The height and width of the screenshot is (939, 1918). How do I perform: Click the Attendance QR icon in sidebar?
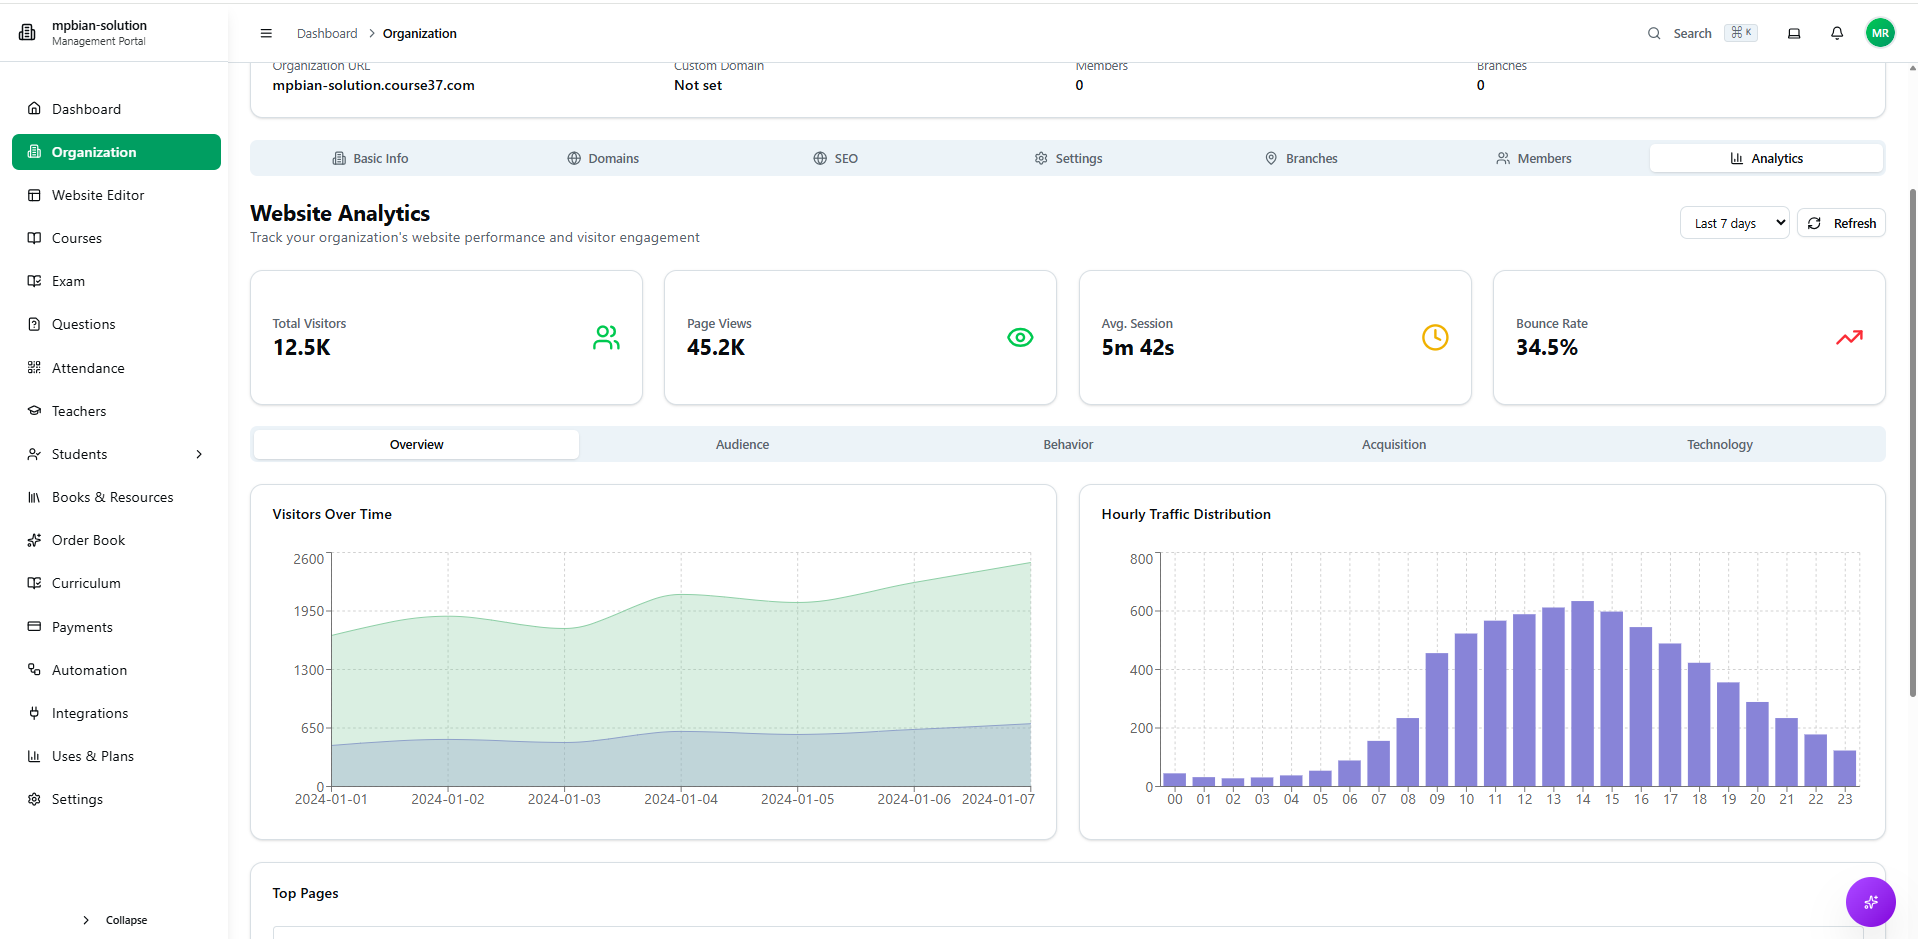click(34, 368)
